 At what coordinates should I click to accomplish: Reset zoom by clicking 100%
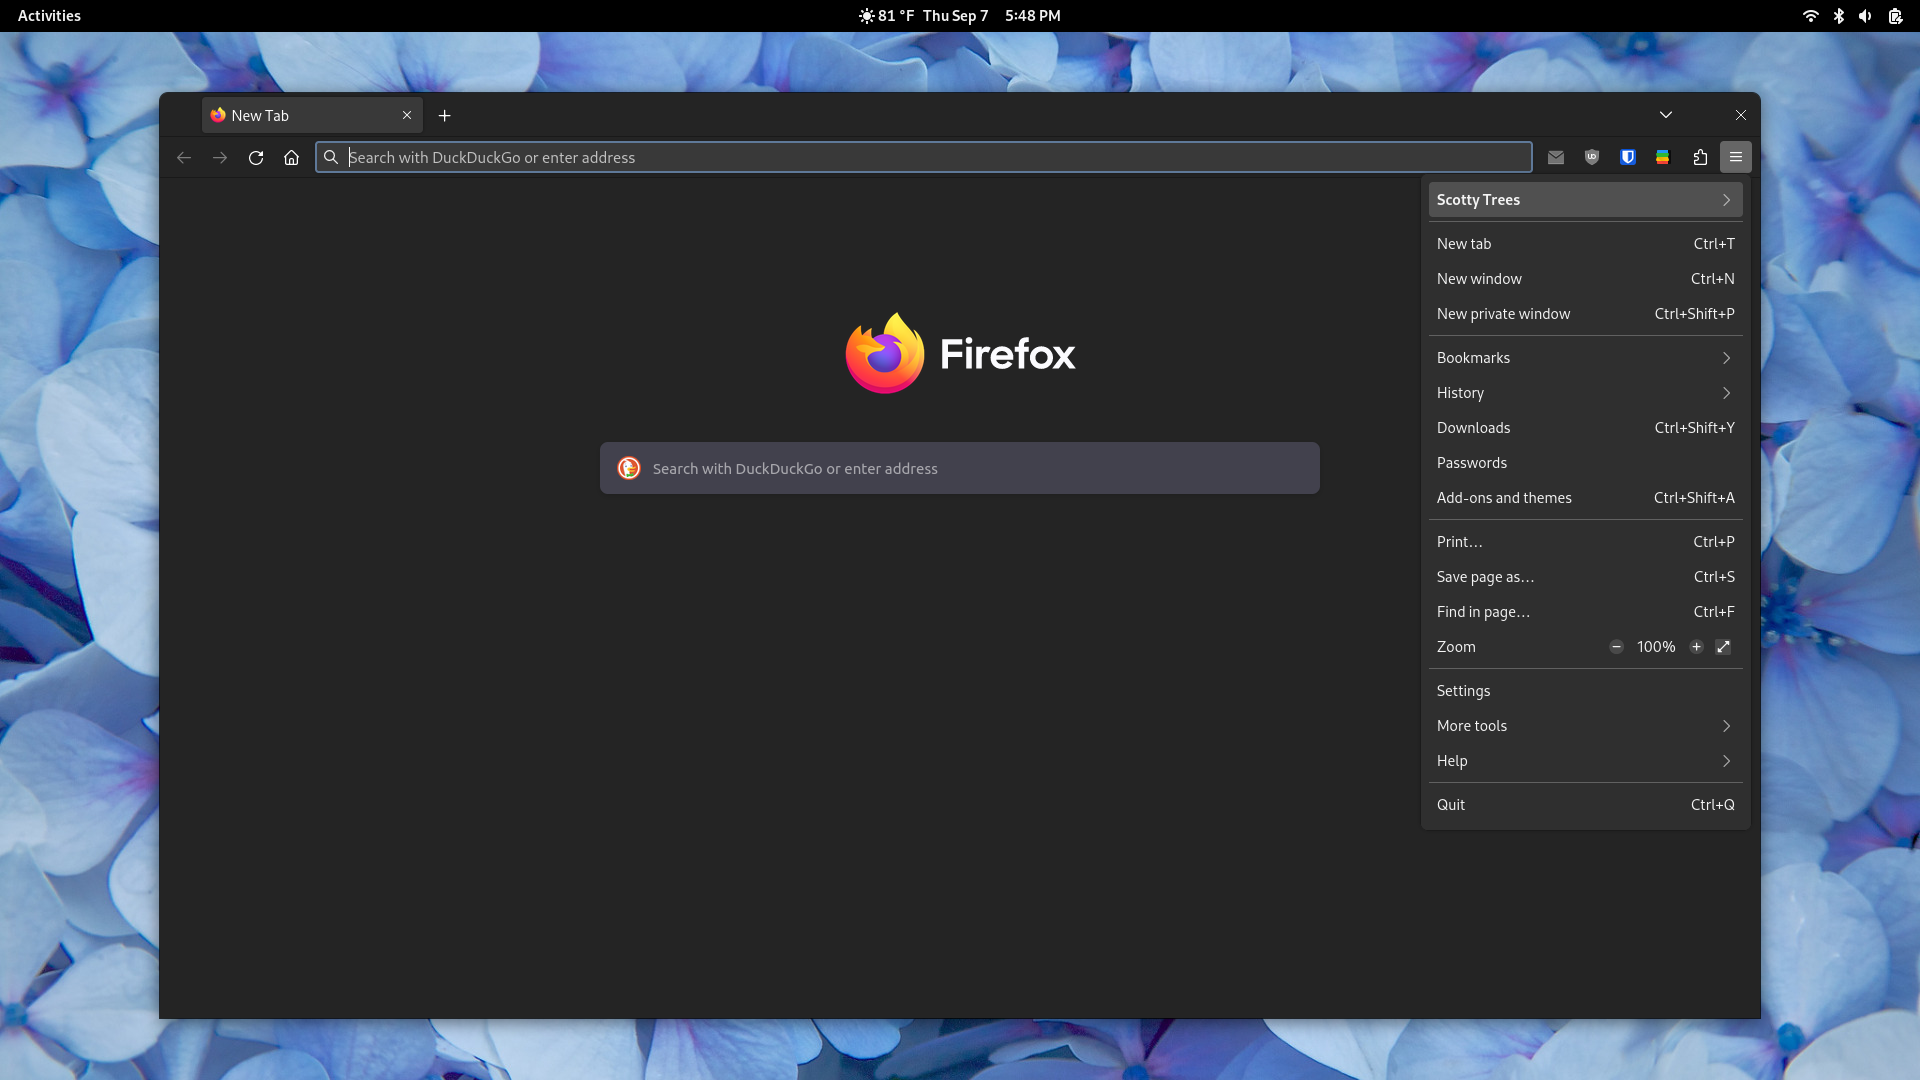point(1656,647)
